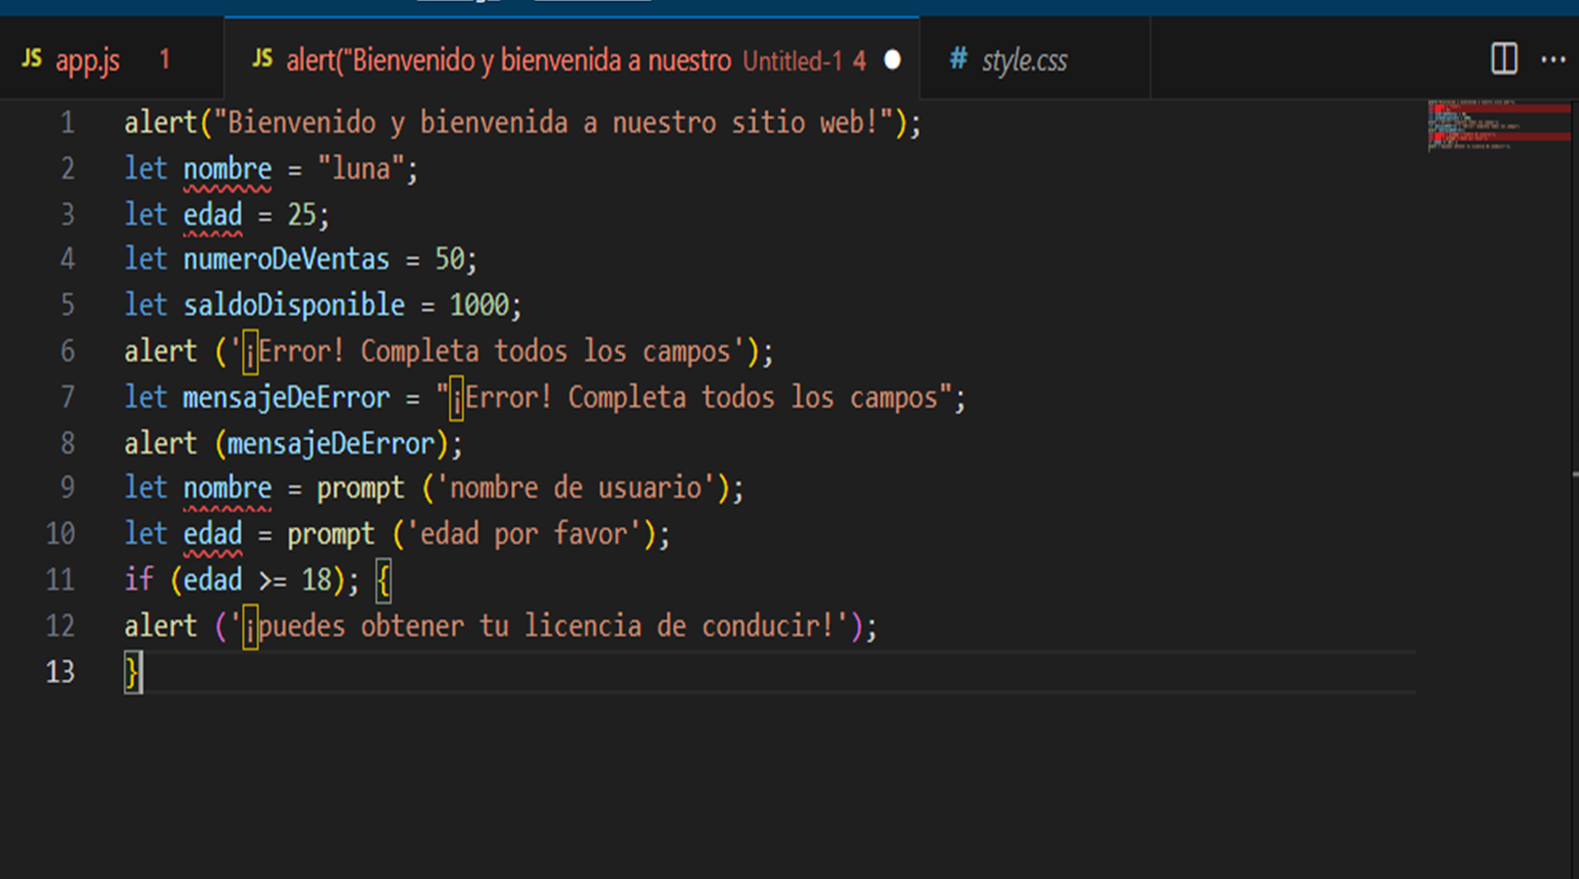The height and width of the screenshot is (879, 1579).
Task: Click the underlined nombre variable on line 2
Action: click(227, 169)
